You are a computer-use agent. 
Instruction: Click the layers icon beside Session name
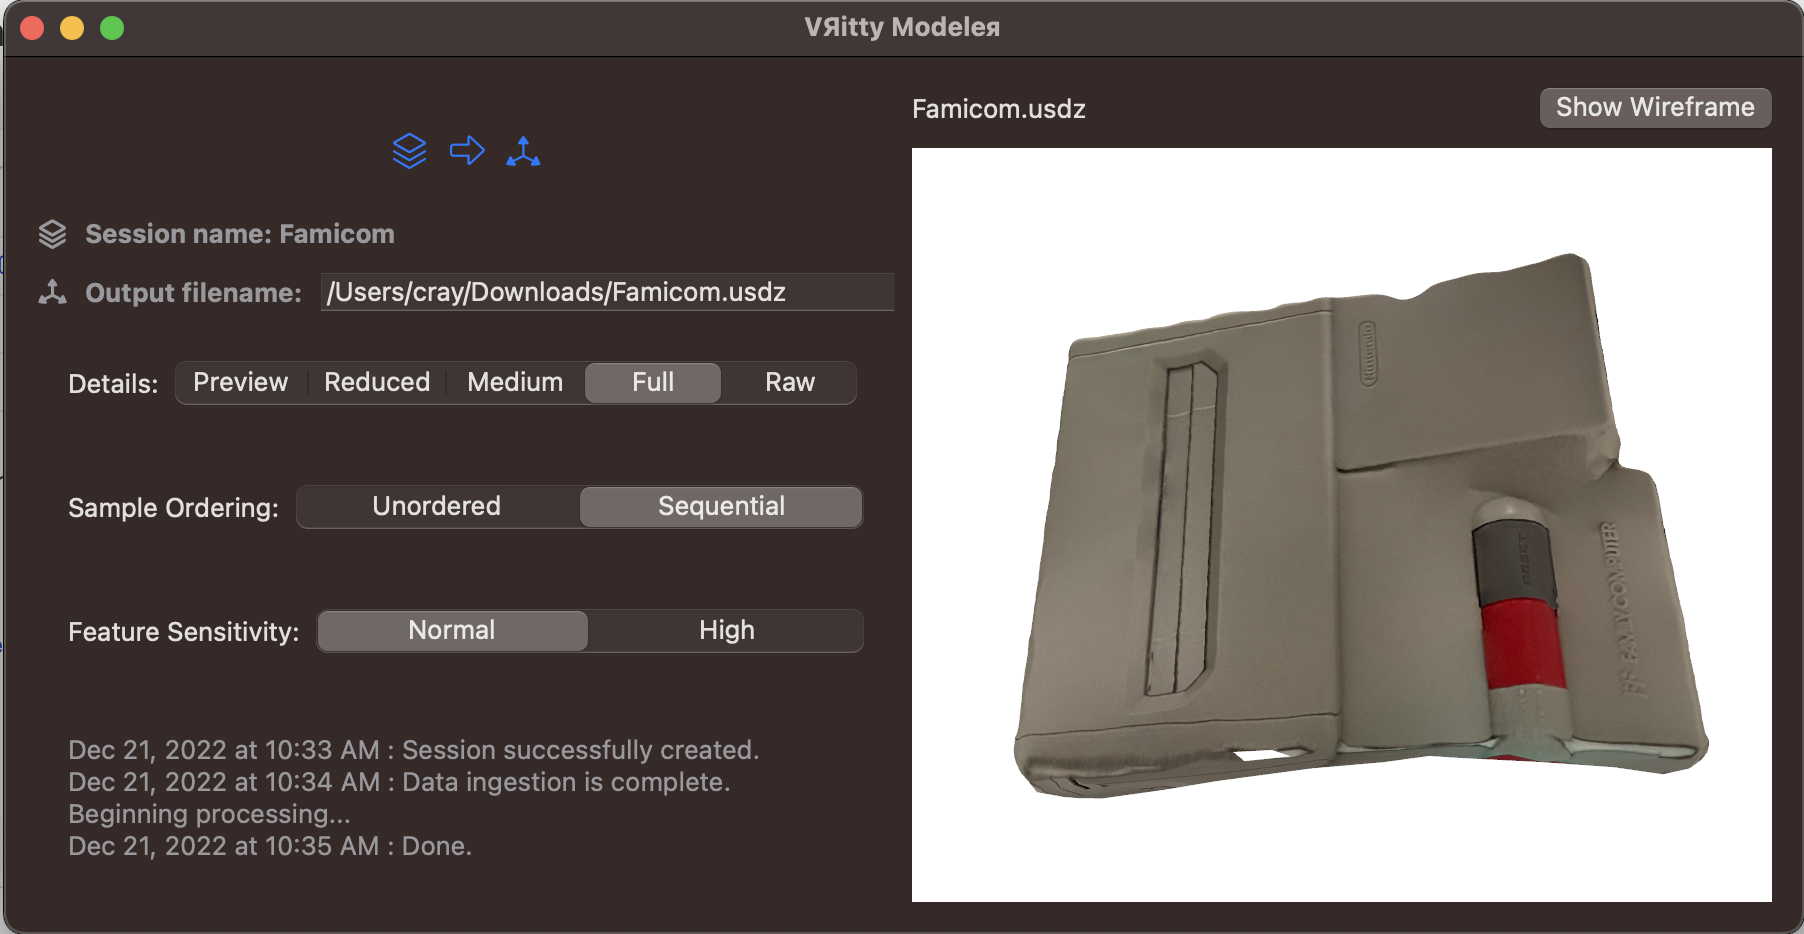click(x=52, y=234)
